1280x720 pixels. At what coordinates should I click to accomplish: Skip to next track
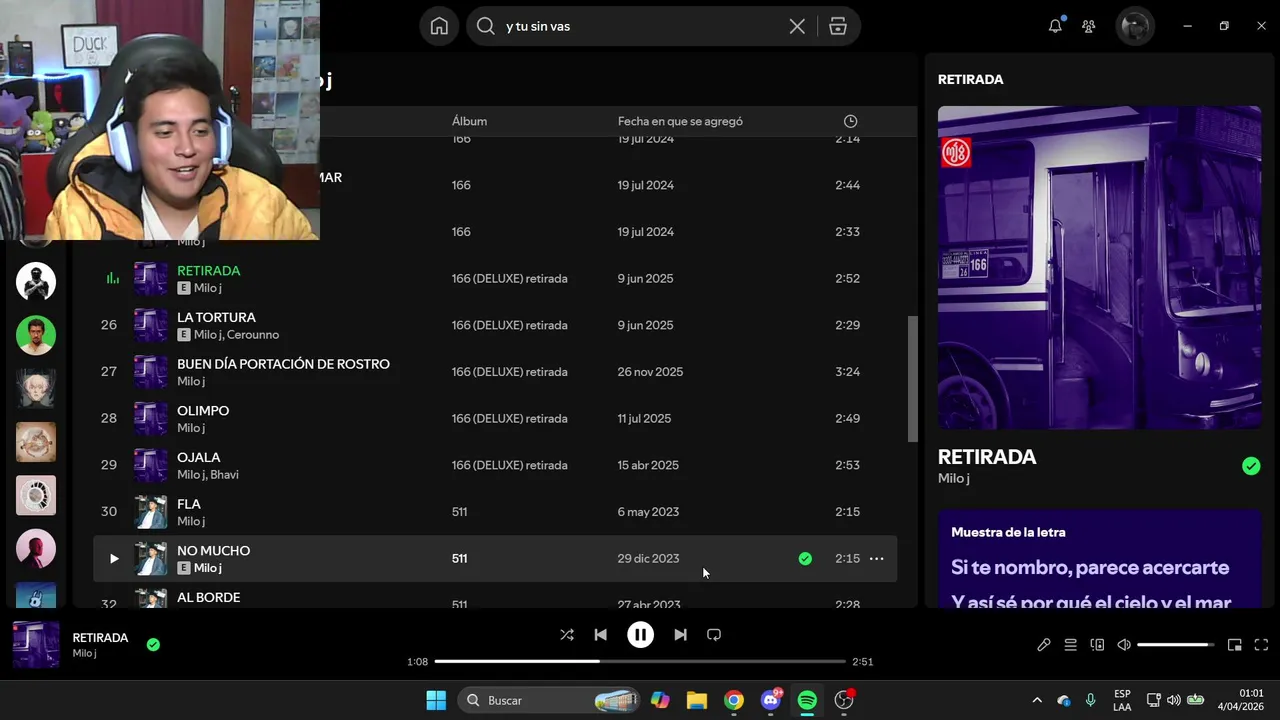pyautogui.click(x=680, y=634)
